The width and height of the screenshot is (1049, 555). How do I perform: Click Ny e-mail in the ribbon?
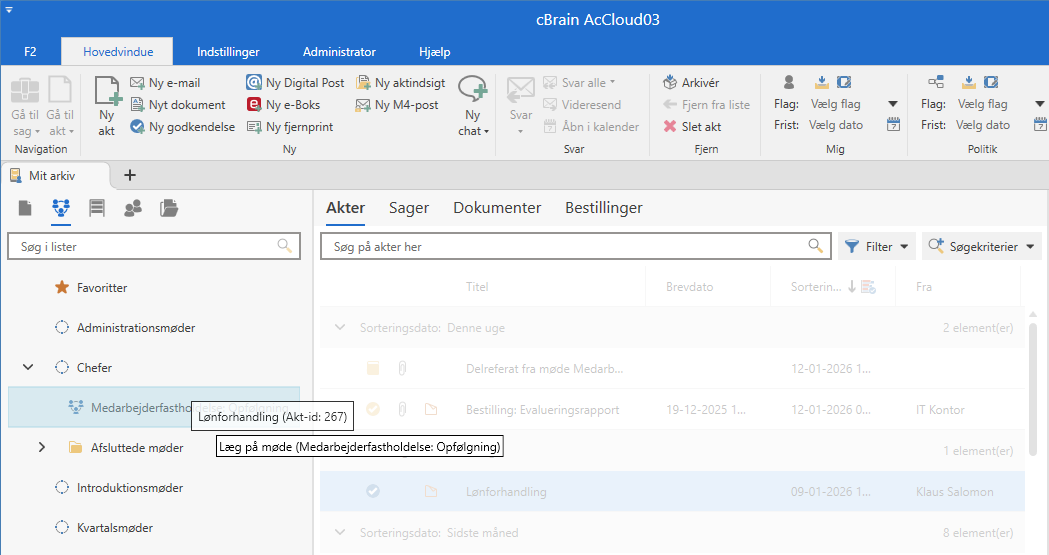click(x=165, y=83)
